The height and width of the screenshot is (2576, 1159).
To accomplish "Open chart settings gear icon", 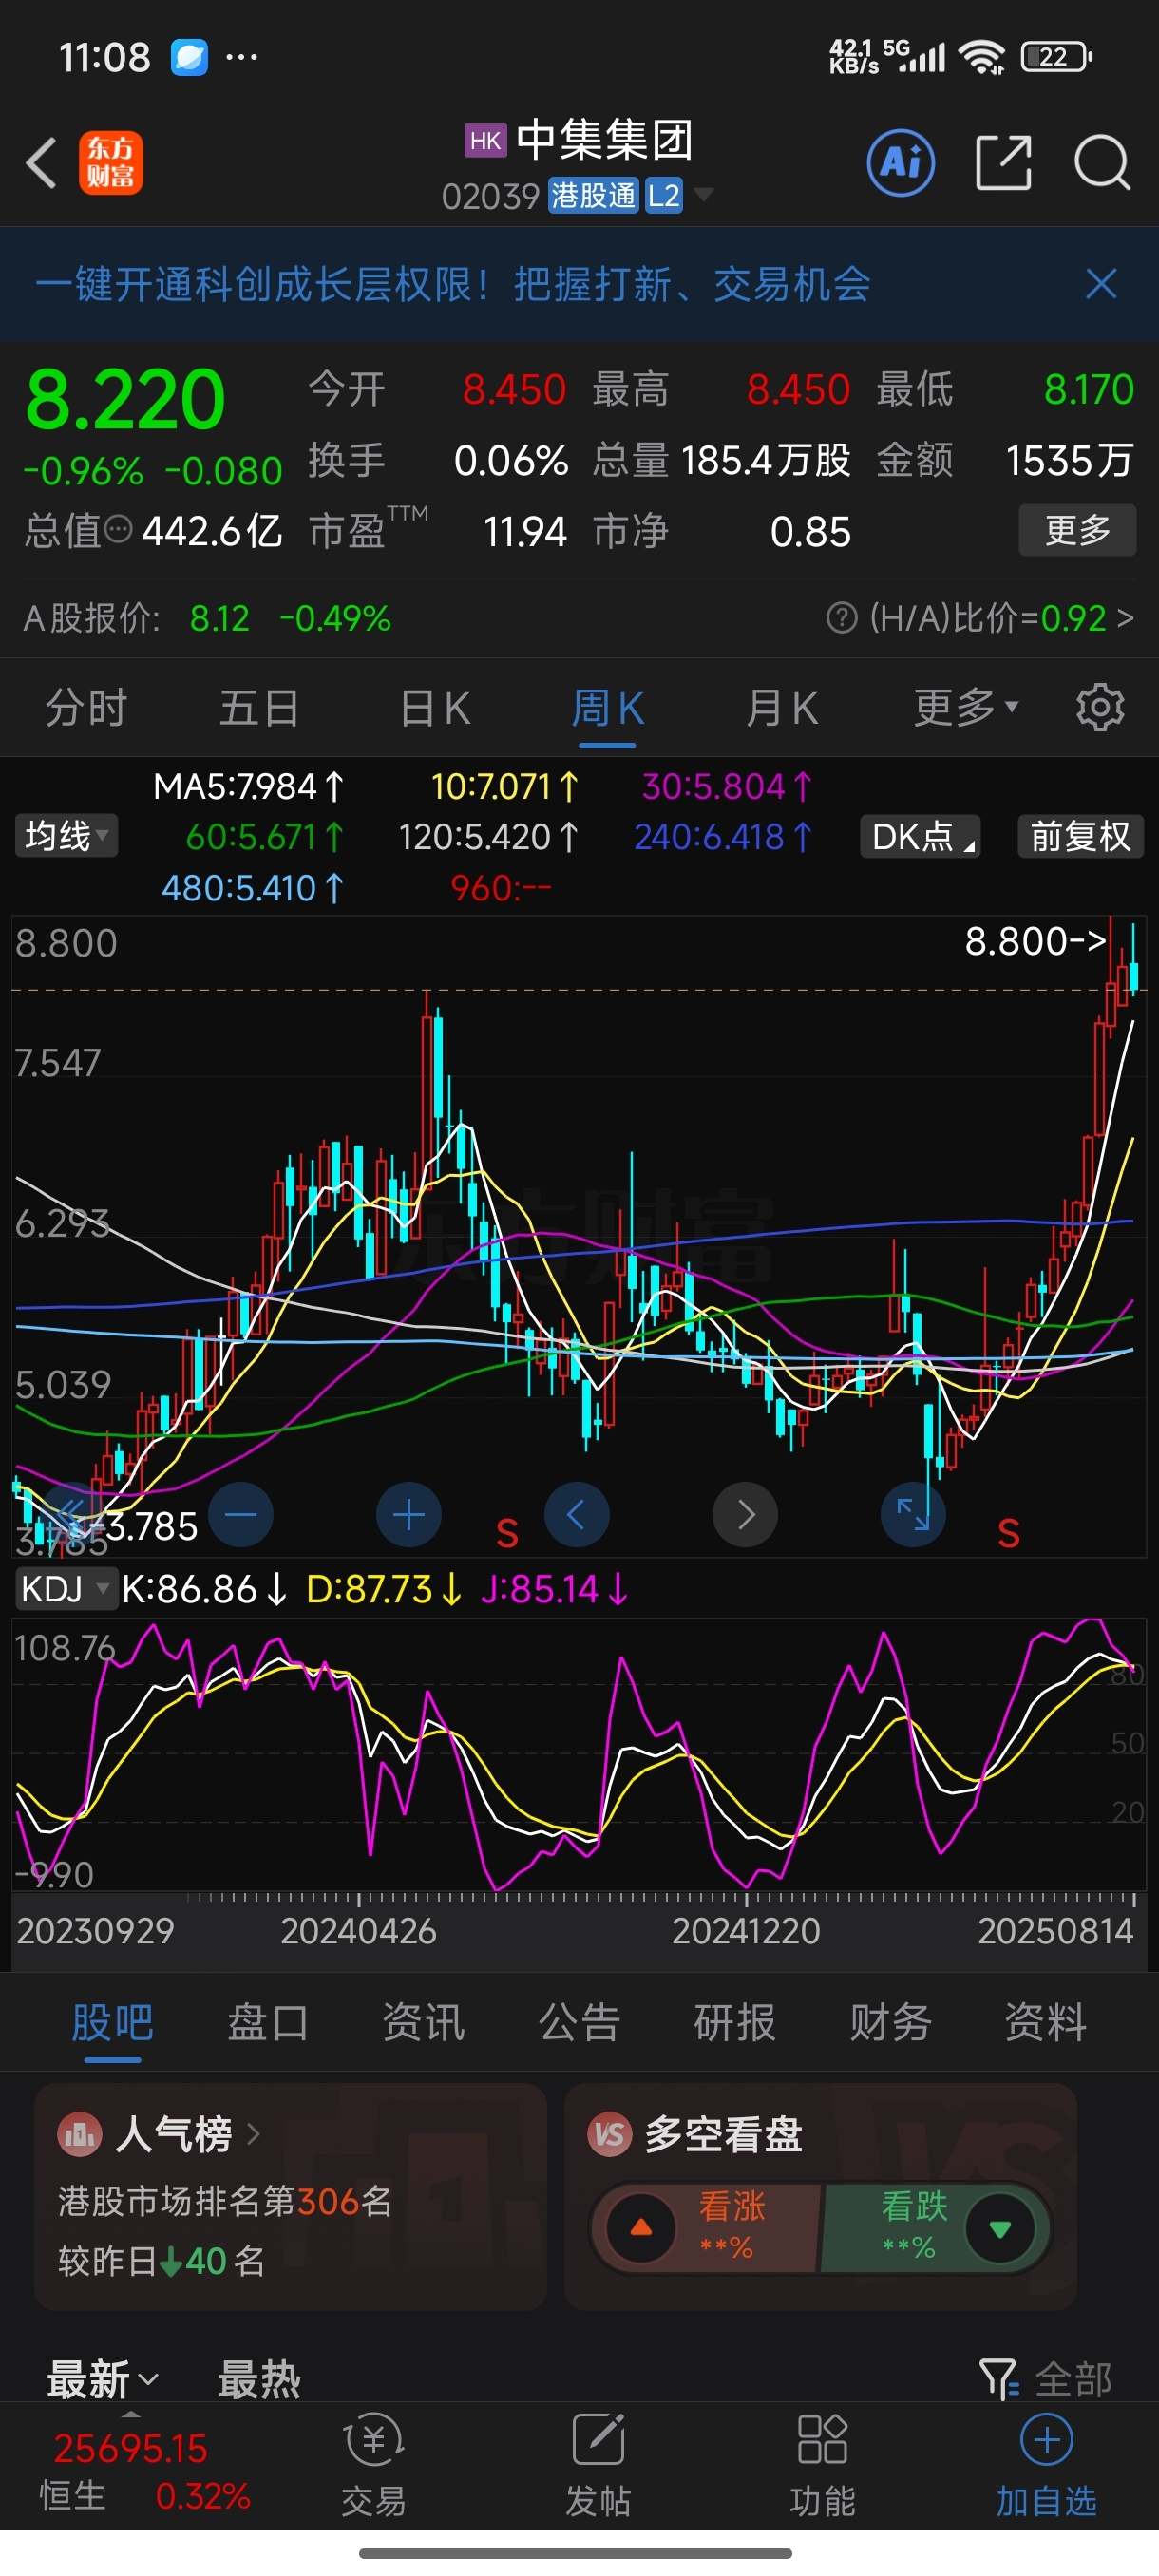I will (x=1100, y=708).
